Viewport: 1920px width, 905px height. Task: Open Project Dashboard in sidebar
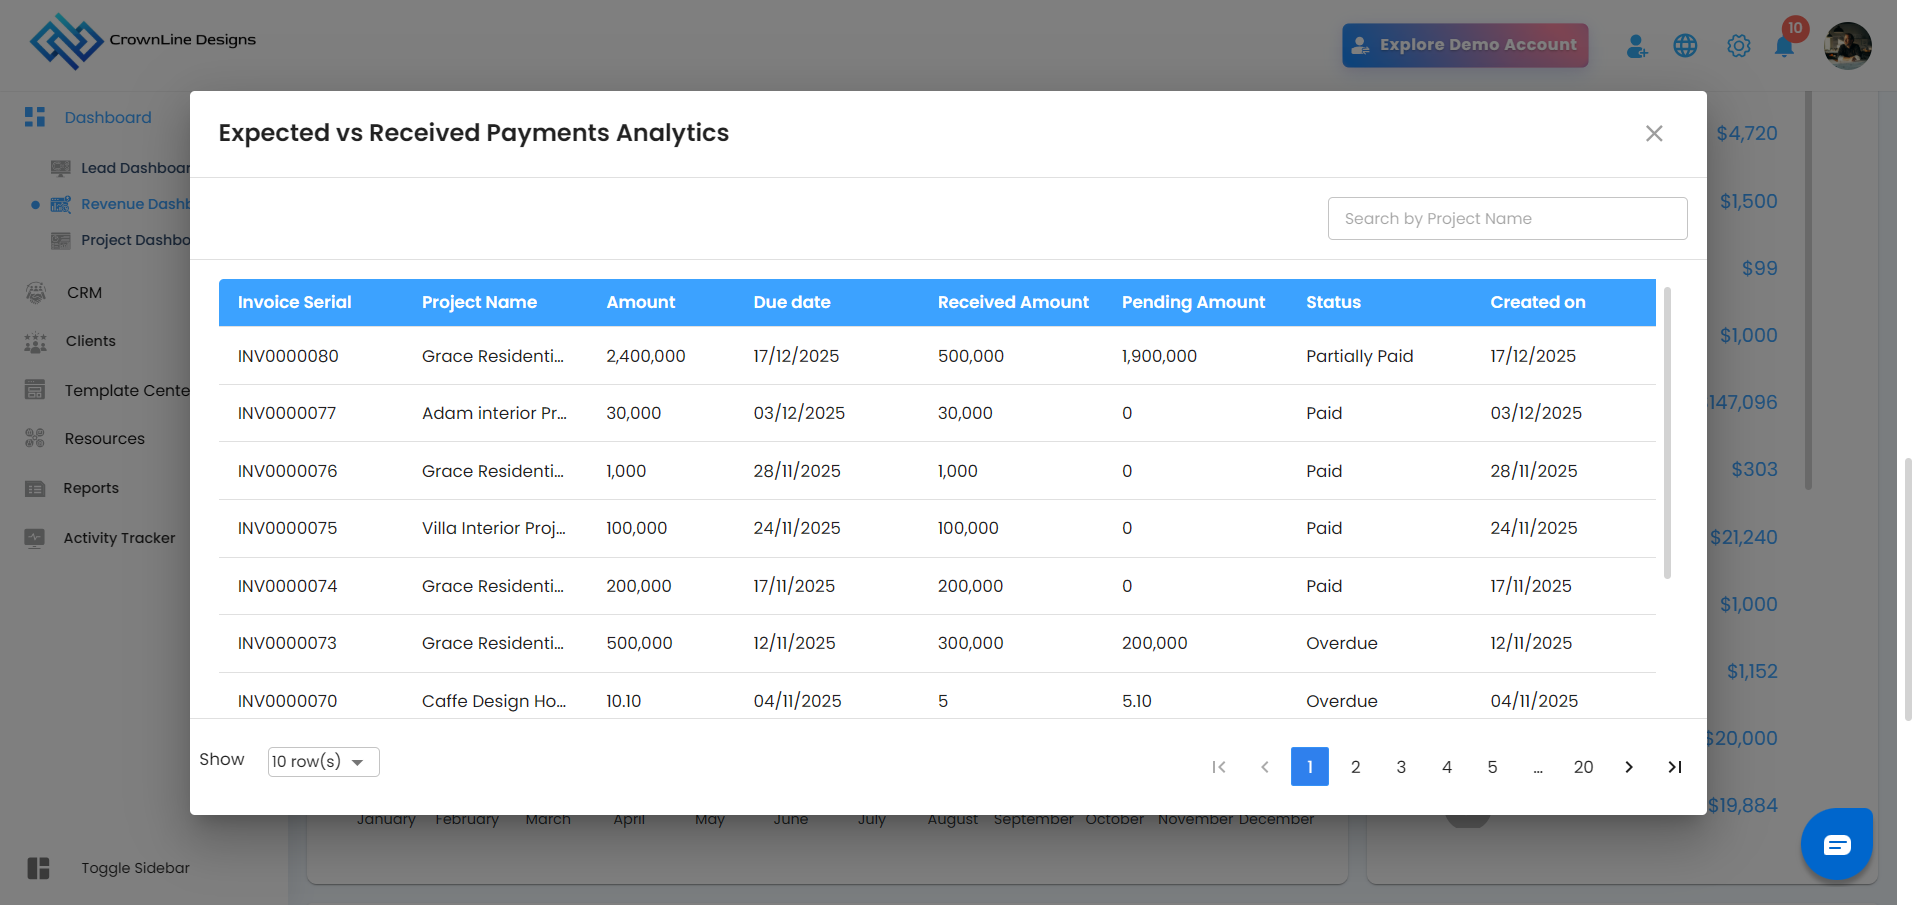pos(135,240)
